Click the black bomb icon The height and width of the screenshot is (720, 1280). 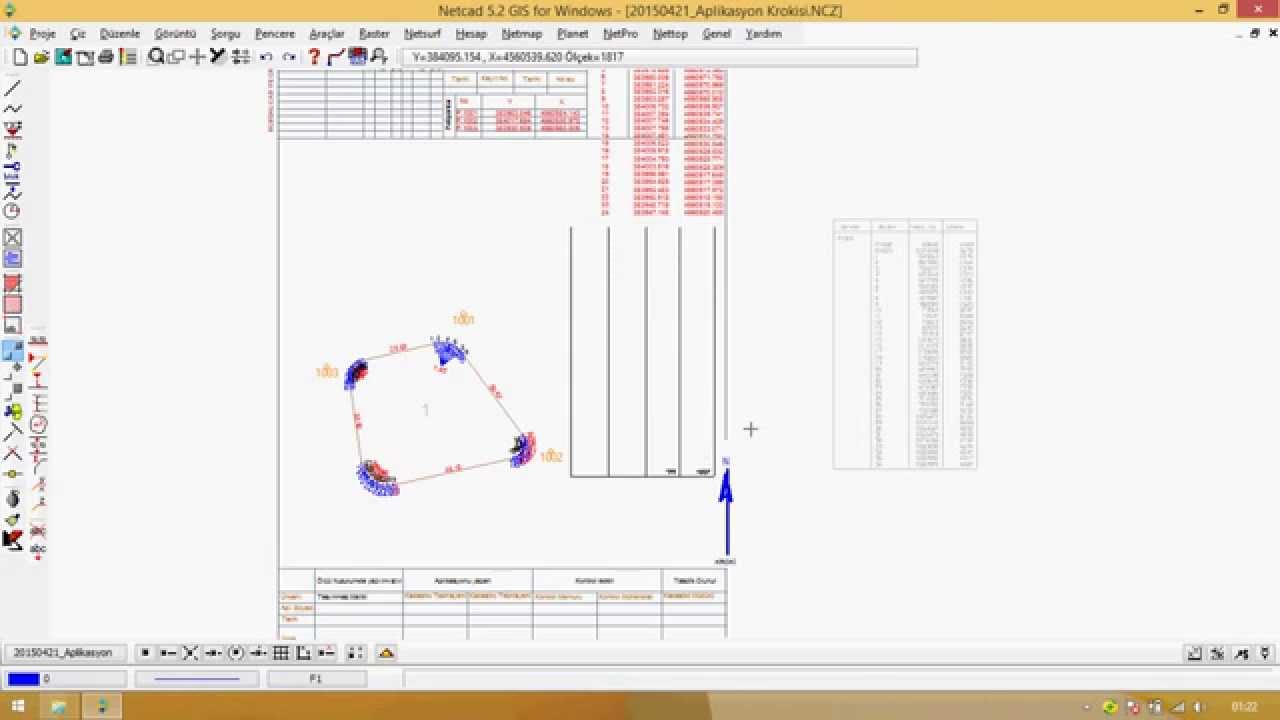tap(12, 498)
